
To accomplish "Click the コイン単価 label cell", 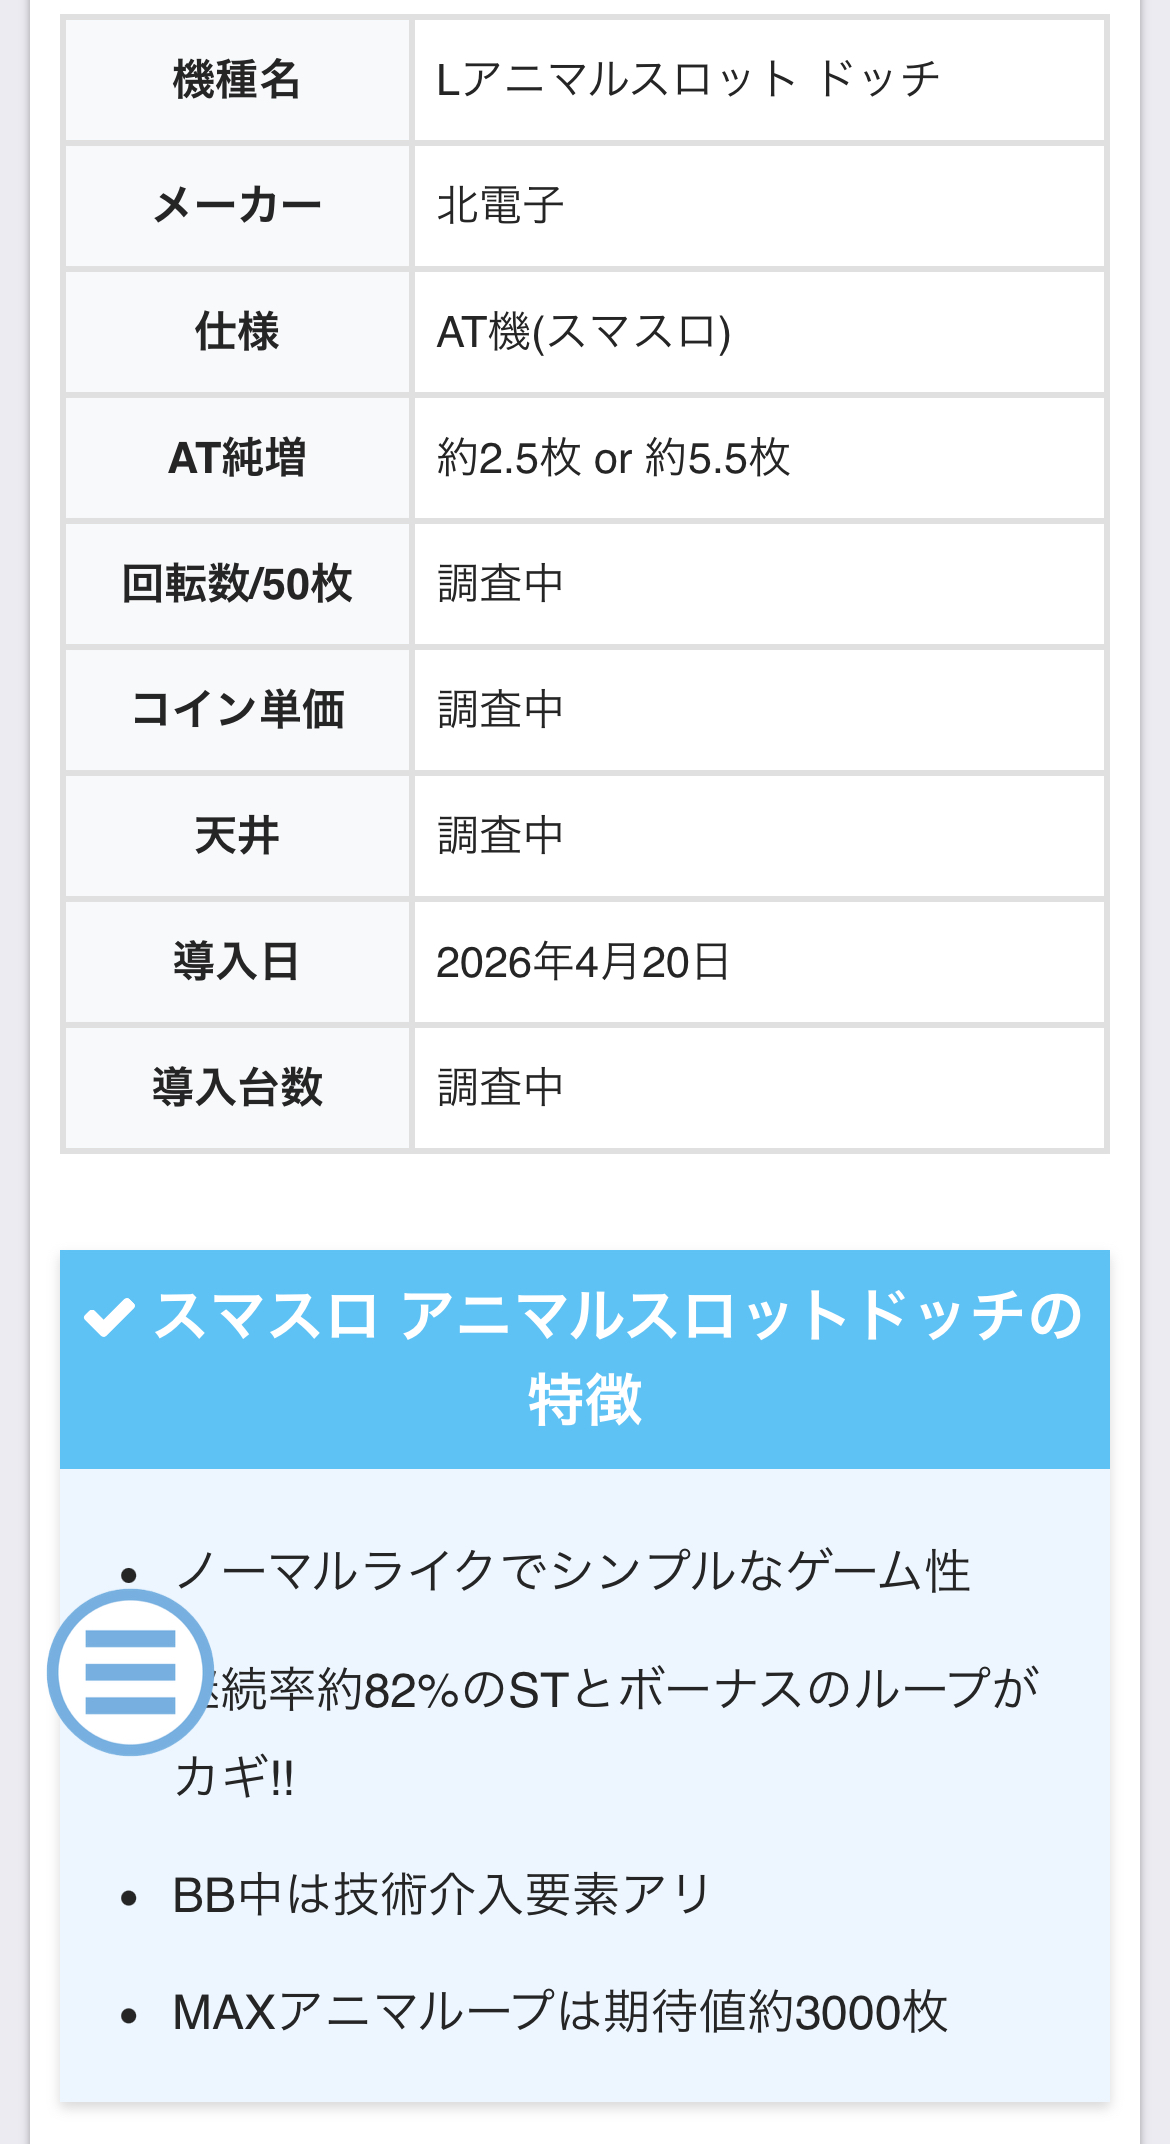I will point(237,710).
